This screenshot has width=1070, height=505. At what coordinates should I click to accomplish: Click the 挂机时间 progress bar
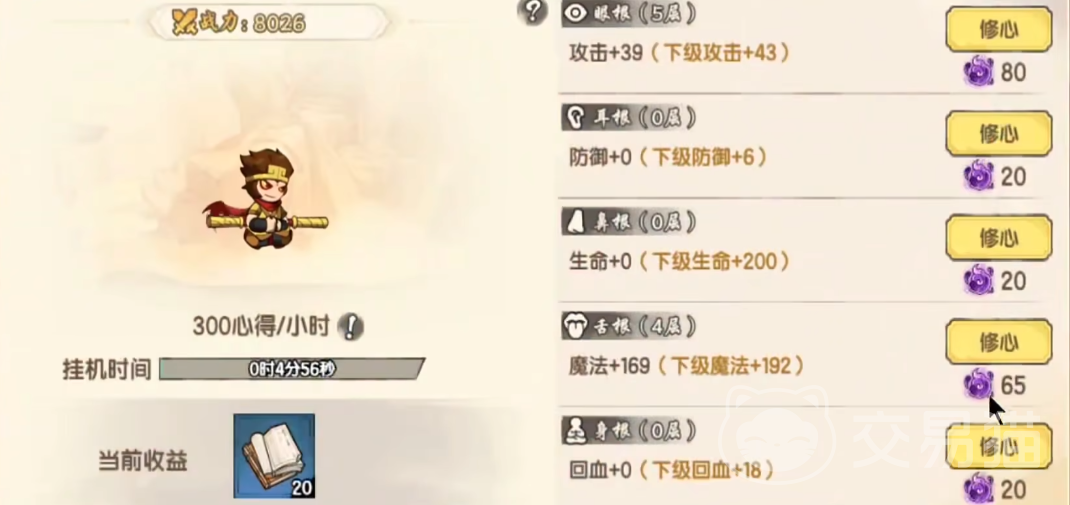pyautogui.click(x=292, y=369)
